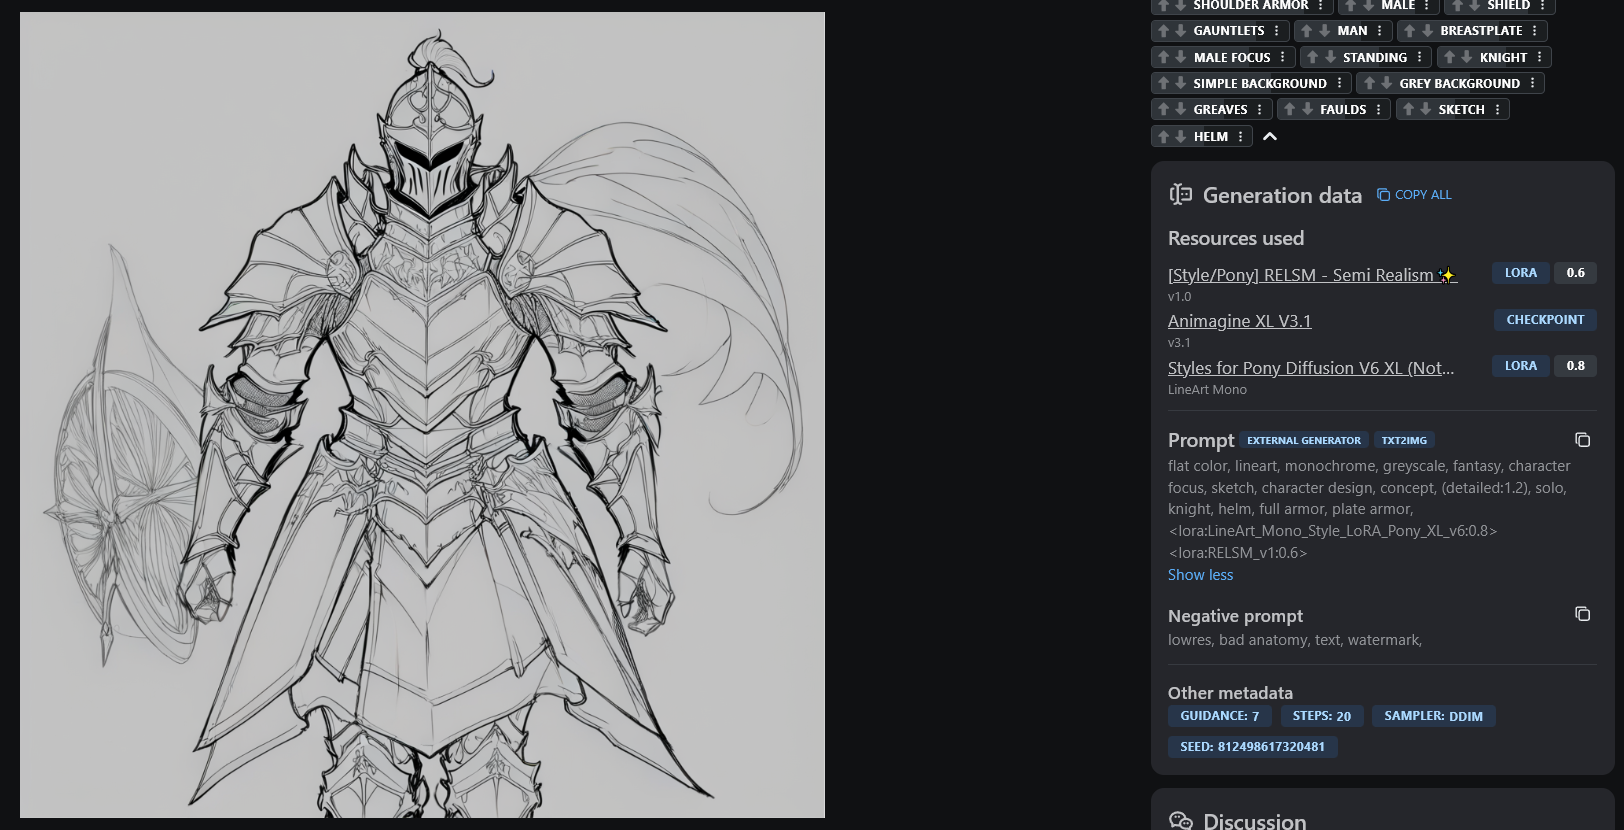Upvote the MAN tag
The image size is (1624, 830).
pyautogui.click(x=1307, y=31)
